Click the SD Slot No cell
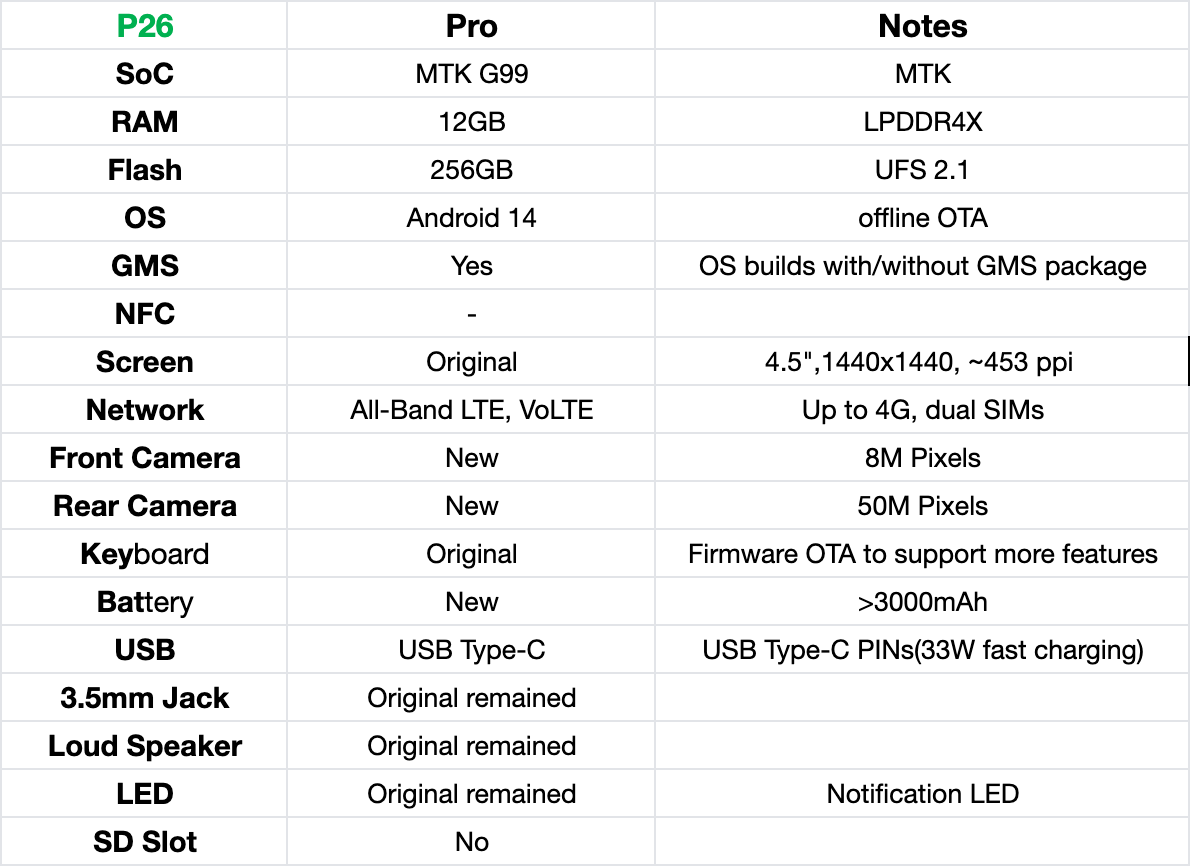Image resolution: width=1190 pixels, height=866 pixels. tap(471, 842)
